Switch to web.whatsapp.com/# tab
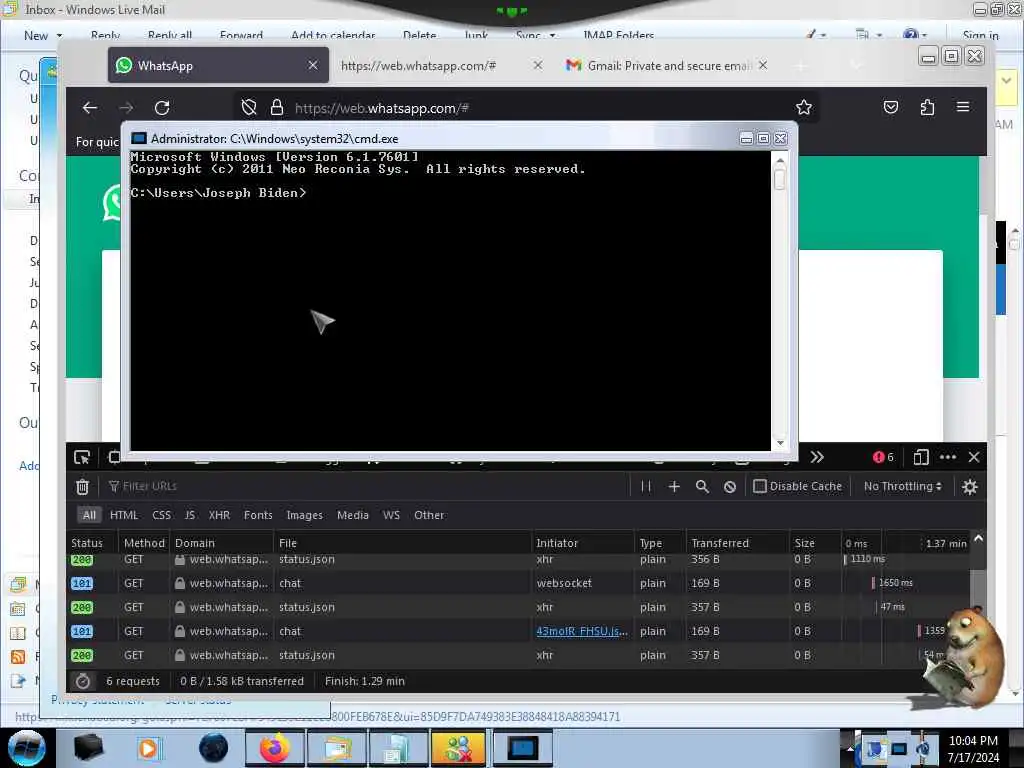The height and width of the screenshot is (768, 1024). coord(442,65)
